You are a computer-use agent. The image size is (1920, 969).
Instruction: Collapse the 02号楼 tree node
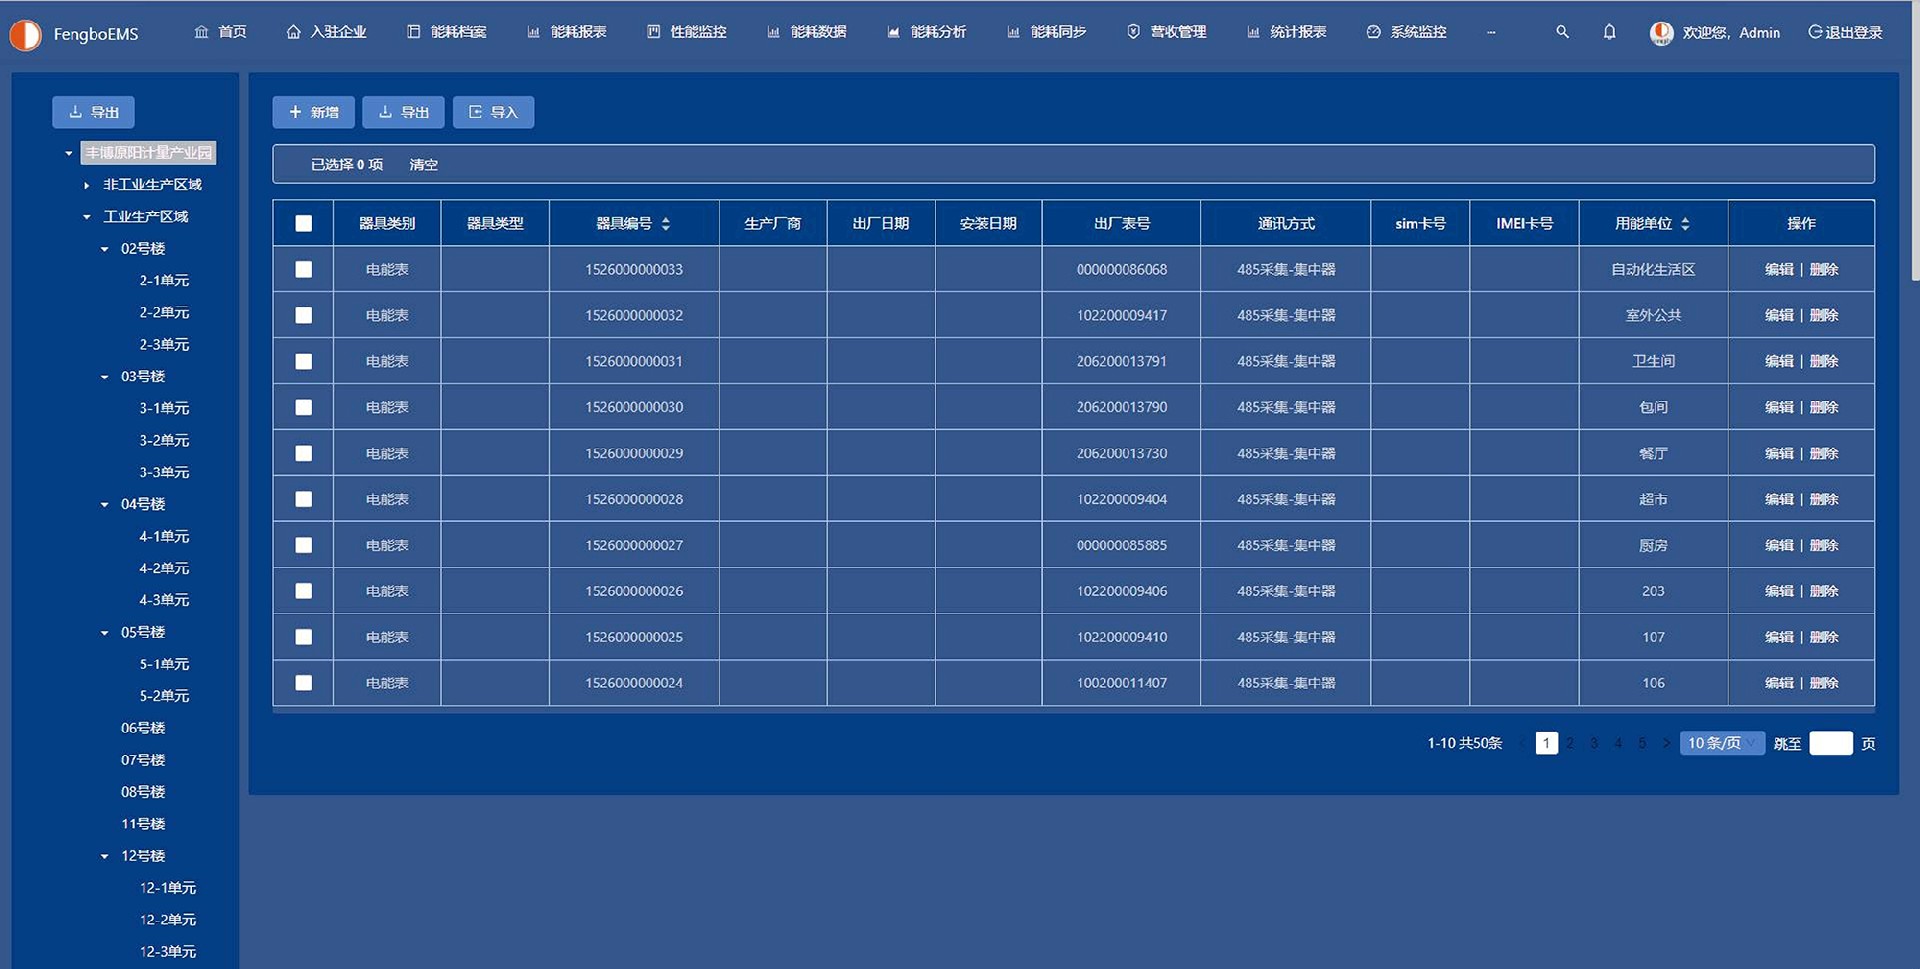(105, 249)
